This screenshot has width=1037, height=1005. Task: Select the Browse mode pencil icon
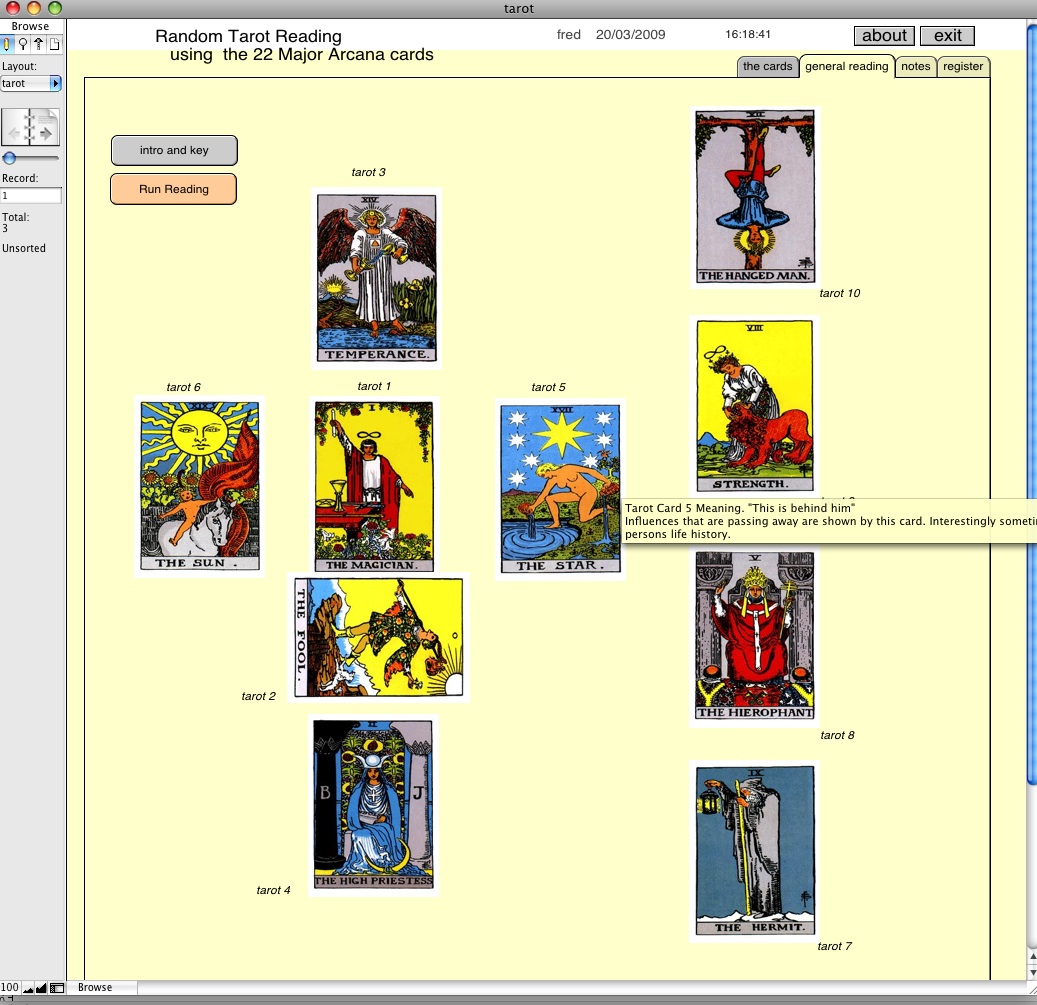(x=7, y=44)
